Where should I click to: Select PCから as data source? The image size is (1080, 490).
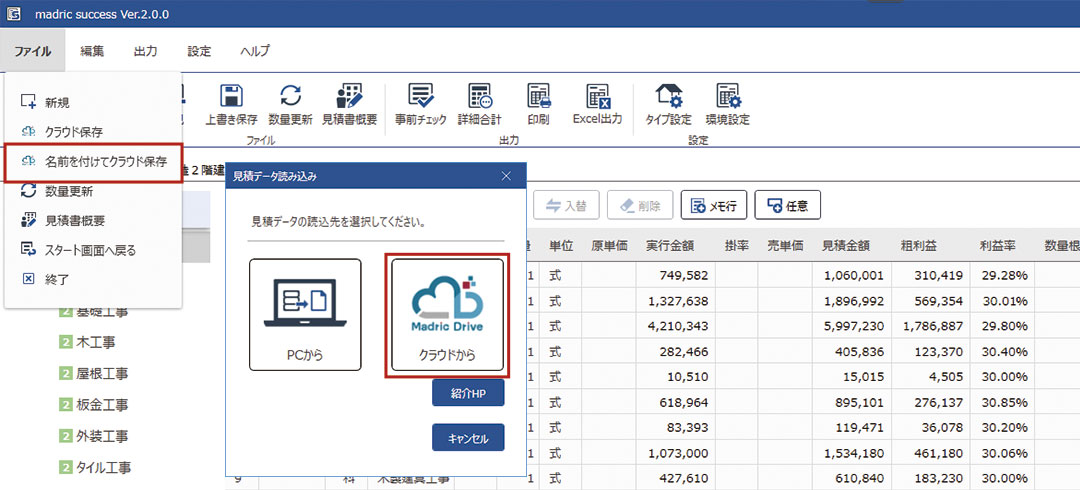305,315
